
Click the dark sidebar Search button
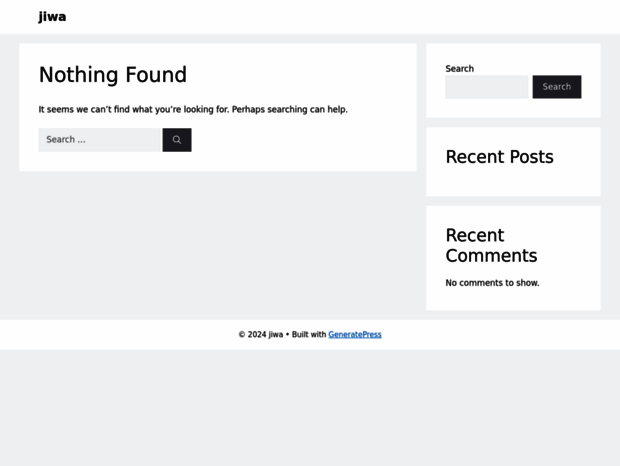pos(557,87)
